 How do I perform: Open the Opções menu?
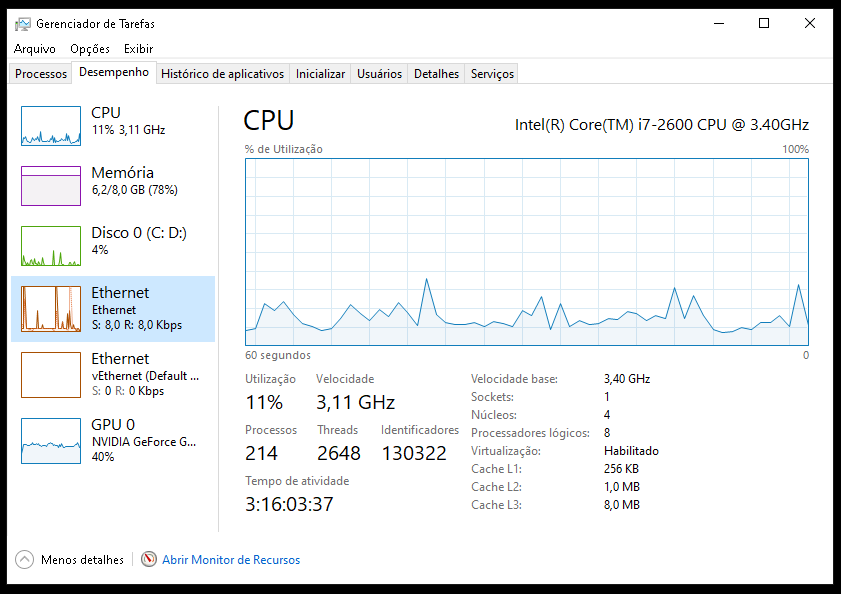(90, 49)
